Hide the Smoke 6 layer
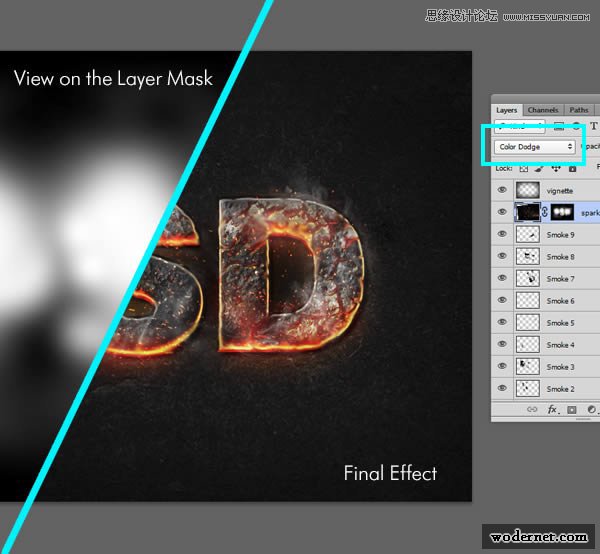Viewport: 600px width, 554px height. coord(502,300)
